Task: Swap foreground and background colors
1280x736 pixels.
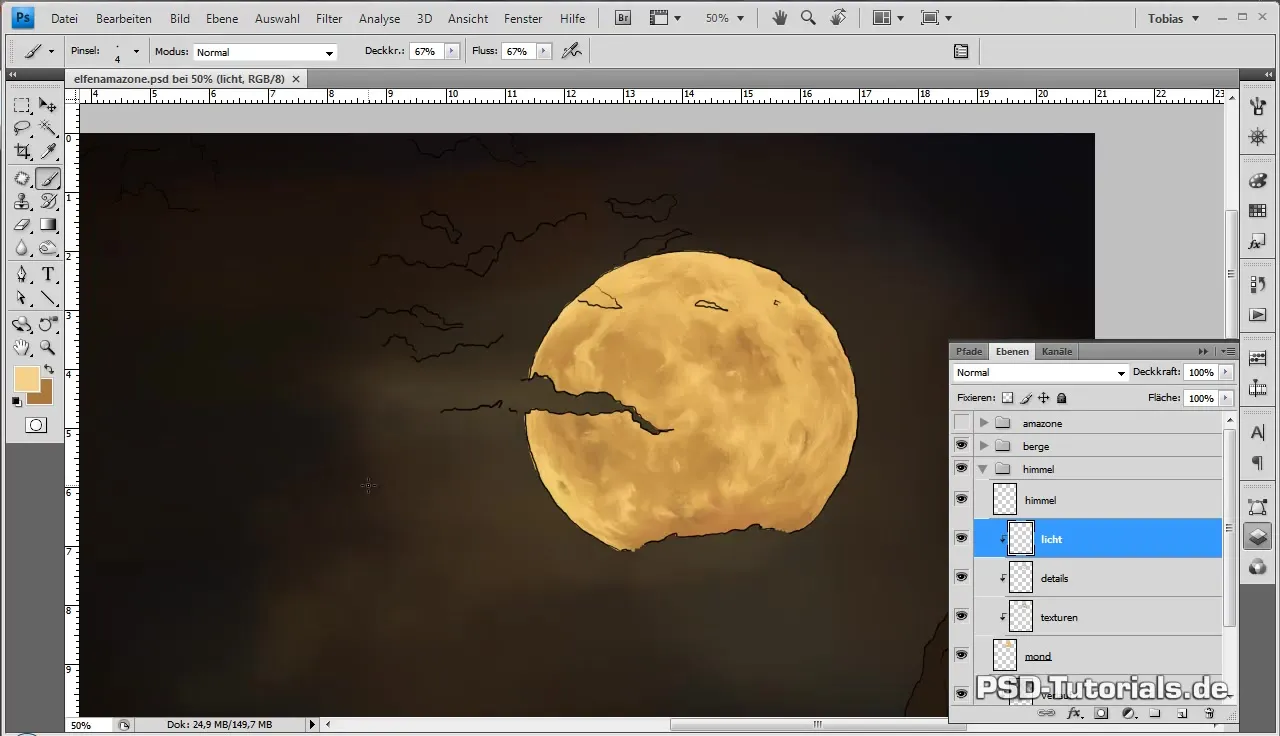Action: tap(48, 370)
